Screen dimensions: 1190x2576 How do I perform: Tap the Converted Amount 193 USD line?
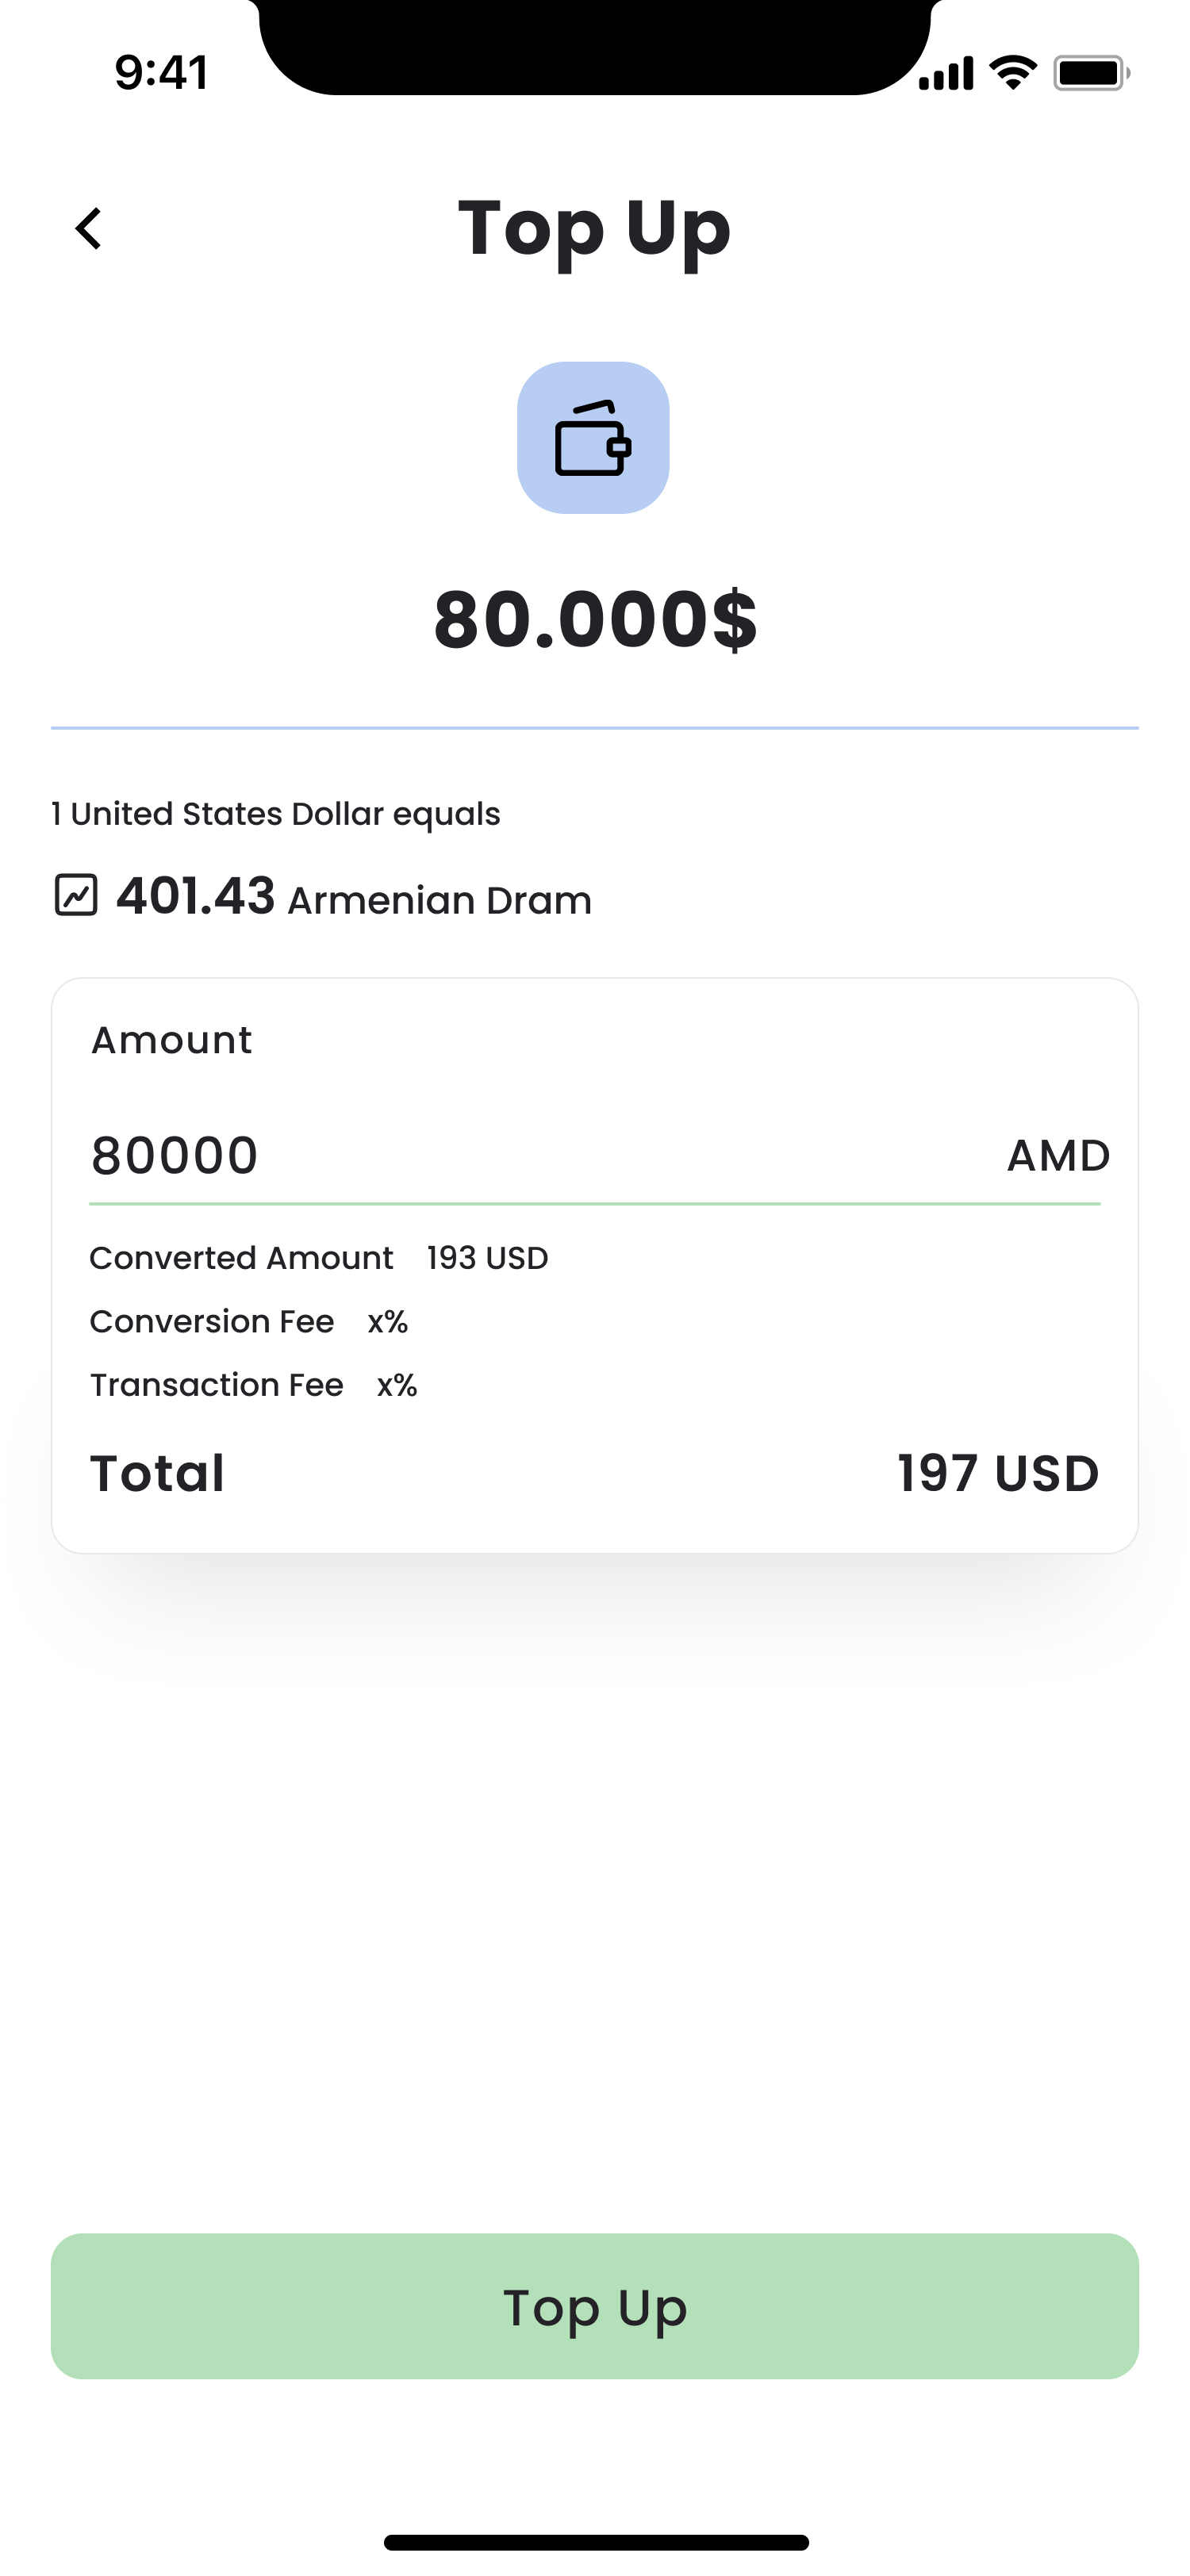pyautogui.click(x=319, y=1258)
